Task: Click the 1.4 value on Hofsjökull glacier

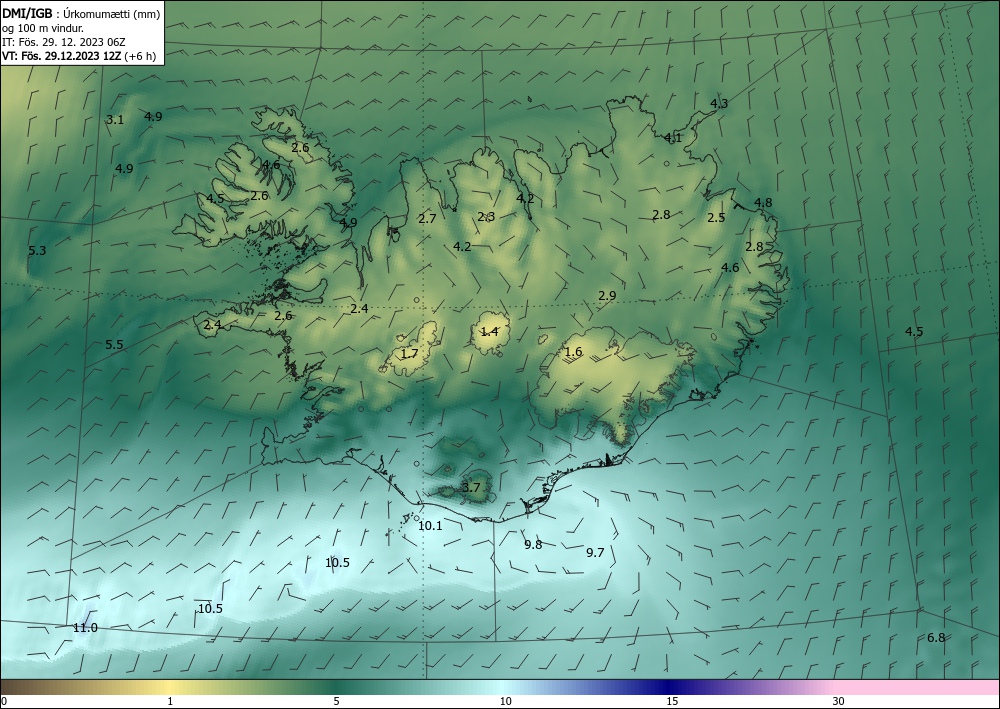Action: (x=489, y=332)
